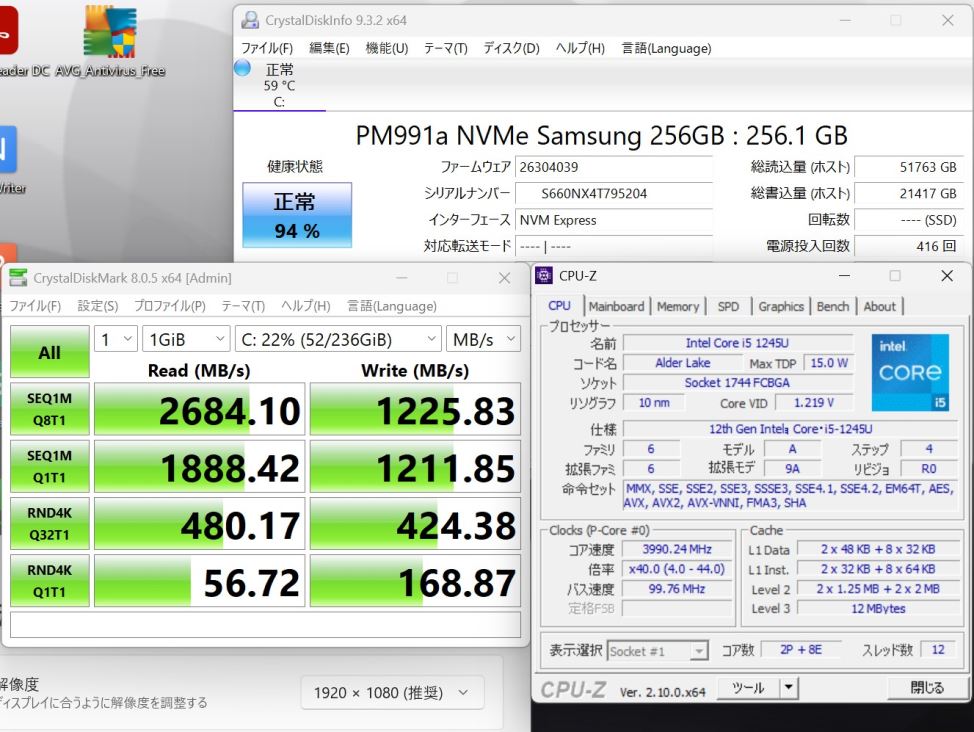The height and width of the screenshot is (732, 974).
Task: Click the blue drive C status orb
Action: click(242, 68)
